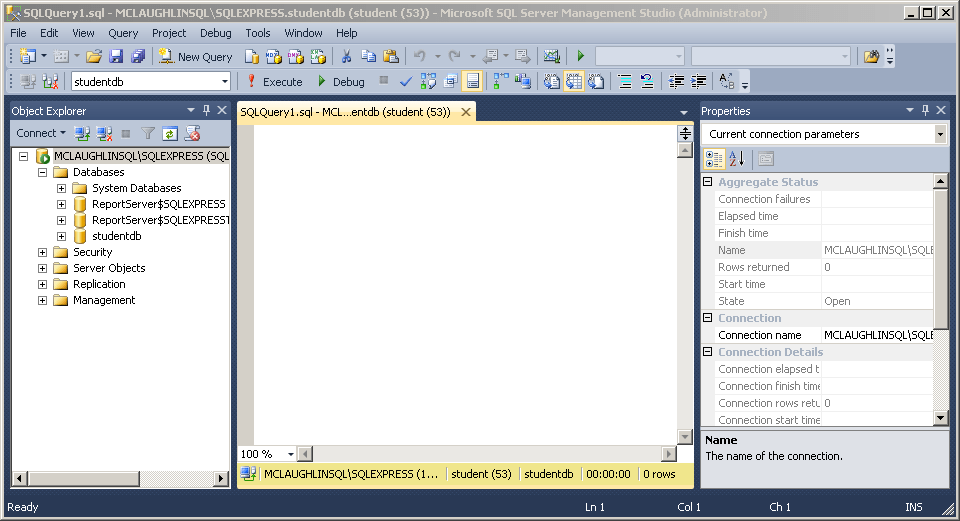
Task: Collapse the Databases folder node
Action: [x=42, y=172]
